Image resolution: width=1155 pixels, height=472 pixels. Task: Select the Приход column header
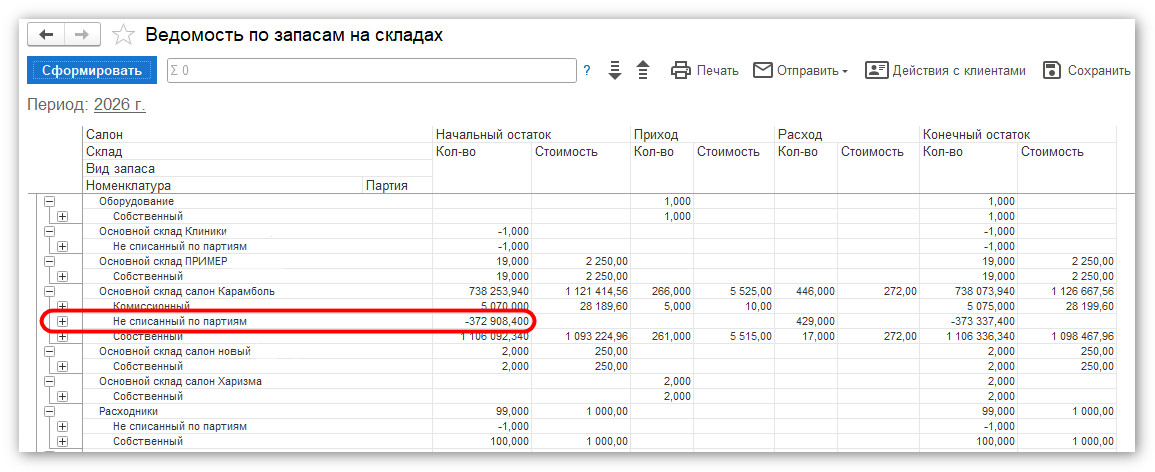pos(702,135)
